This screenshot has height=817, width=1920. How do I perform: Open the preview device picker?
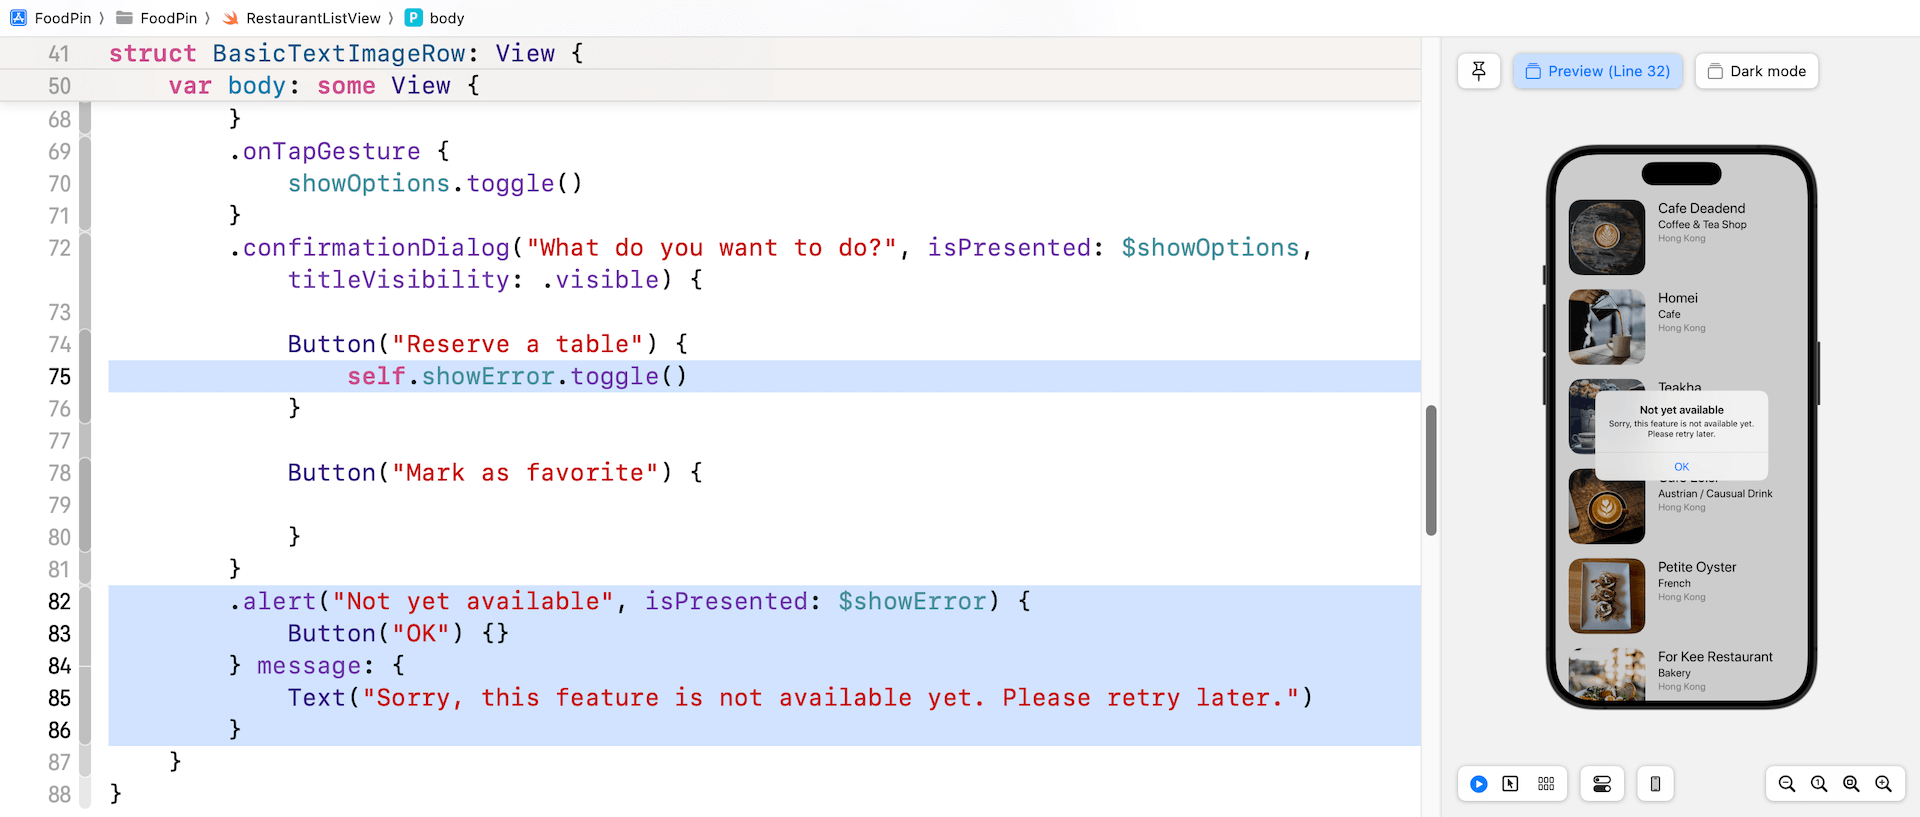(1655, 784)
